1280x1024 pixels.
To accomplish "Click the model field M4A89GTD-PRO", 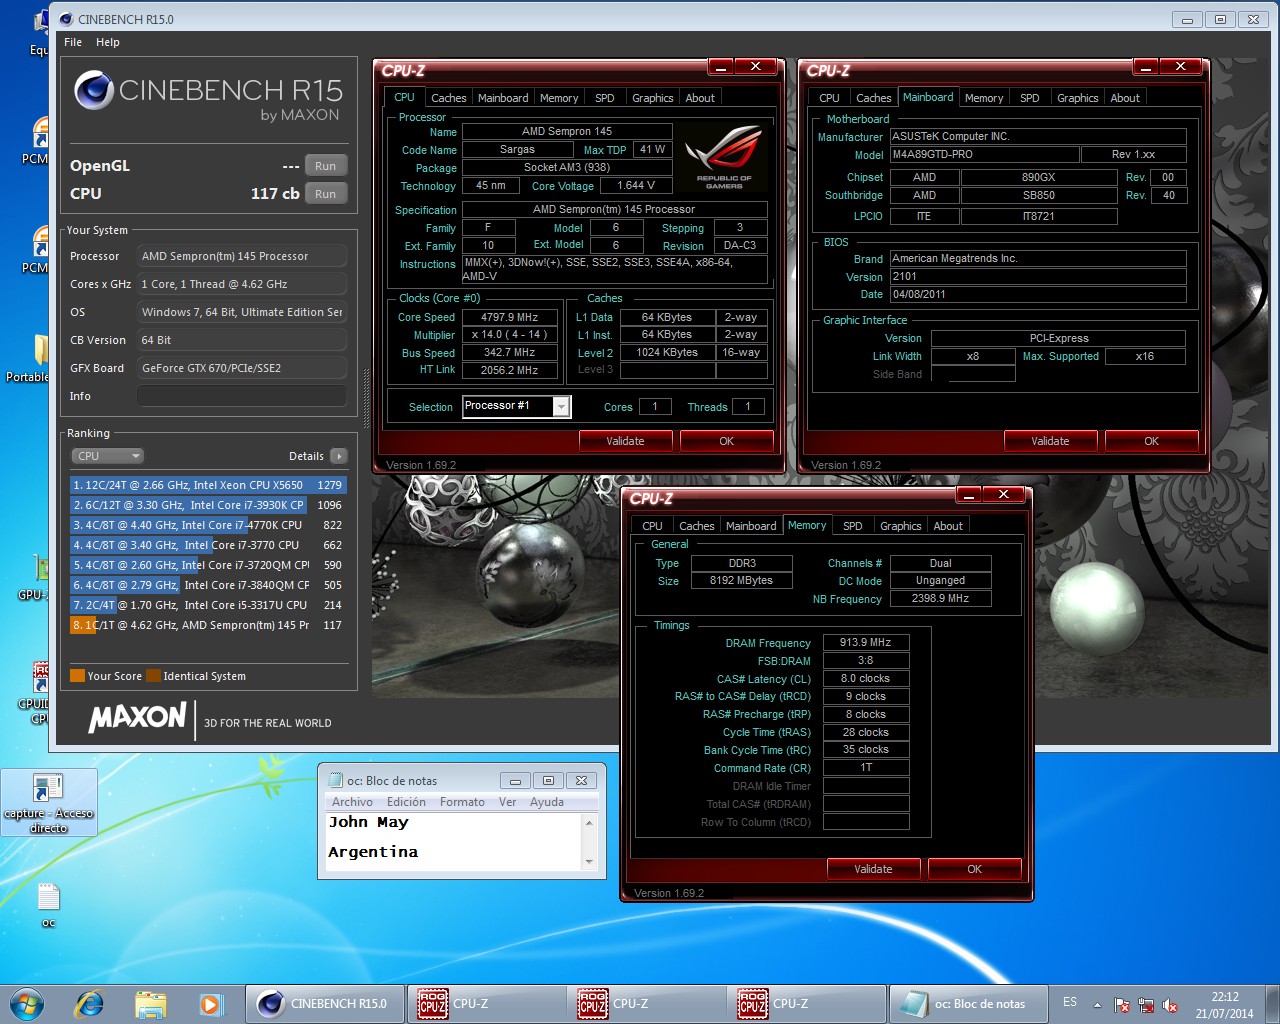I will tap(984, 154).
